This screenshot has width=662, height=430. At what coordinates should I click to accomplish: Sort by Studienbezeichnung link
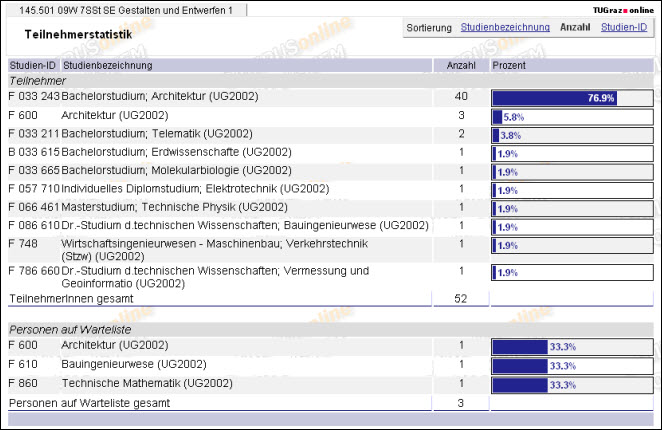click(505, 27)
